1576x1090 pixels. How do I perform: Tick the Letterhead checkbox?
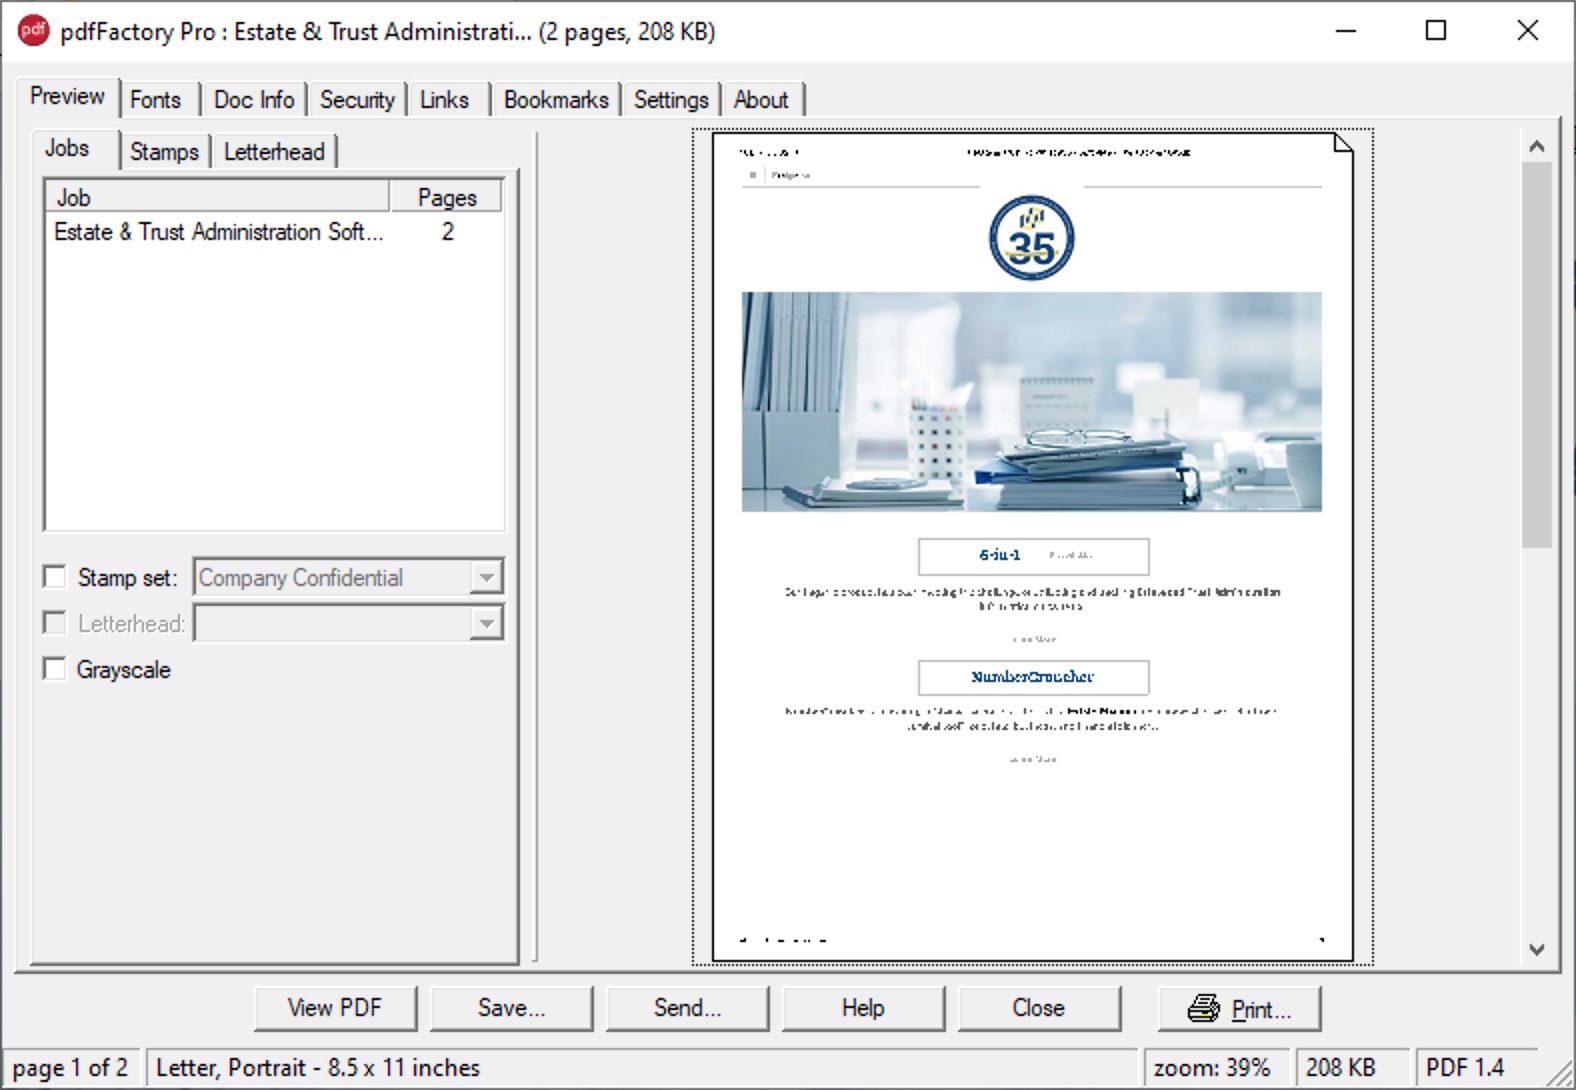(55, 623)
